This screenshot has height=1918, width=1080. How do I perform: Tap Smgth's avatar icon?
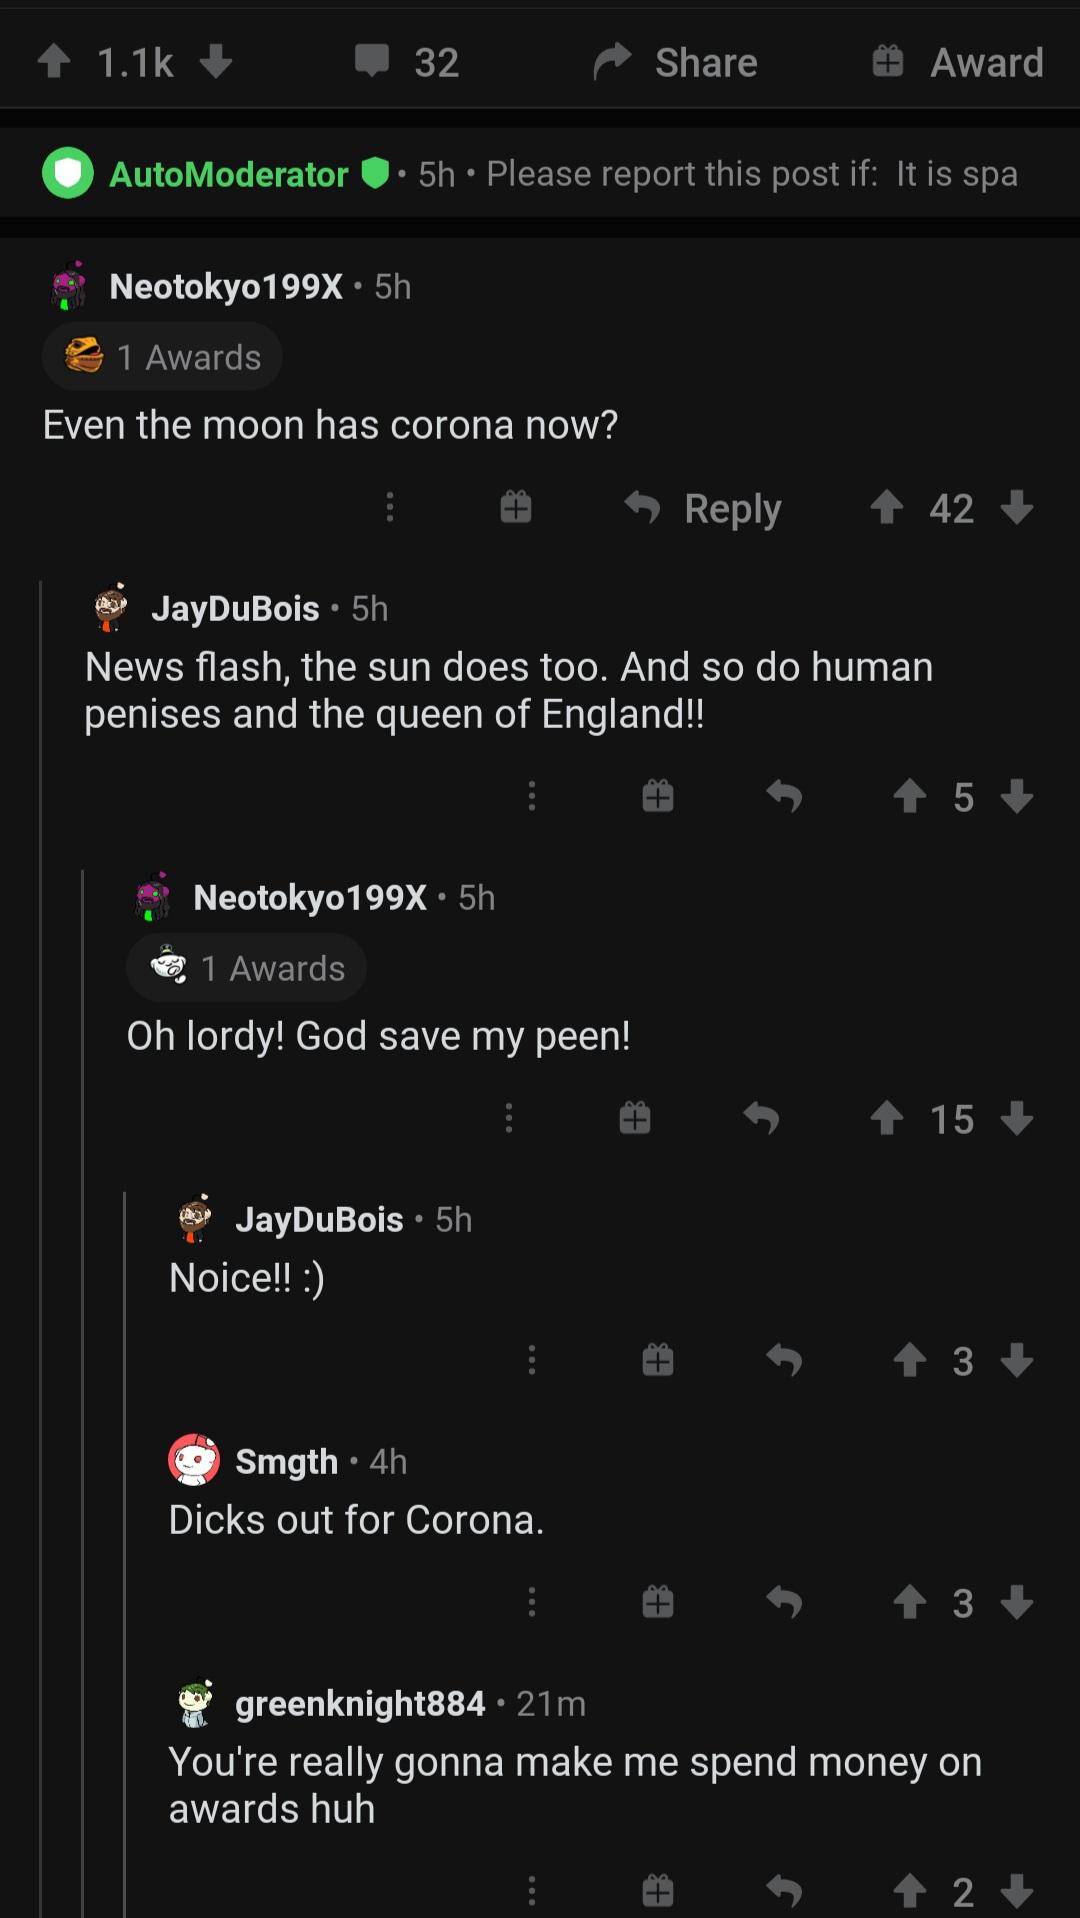[194, 1460]
